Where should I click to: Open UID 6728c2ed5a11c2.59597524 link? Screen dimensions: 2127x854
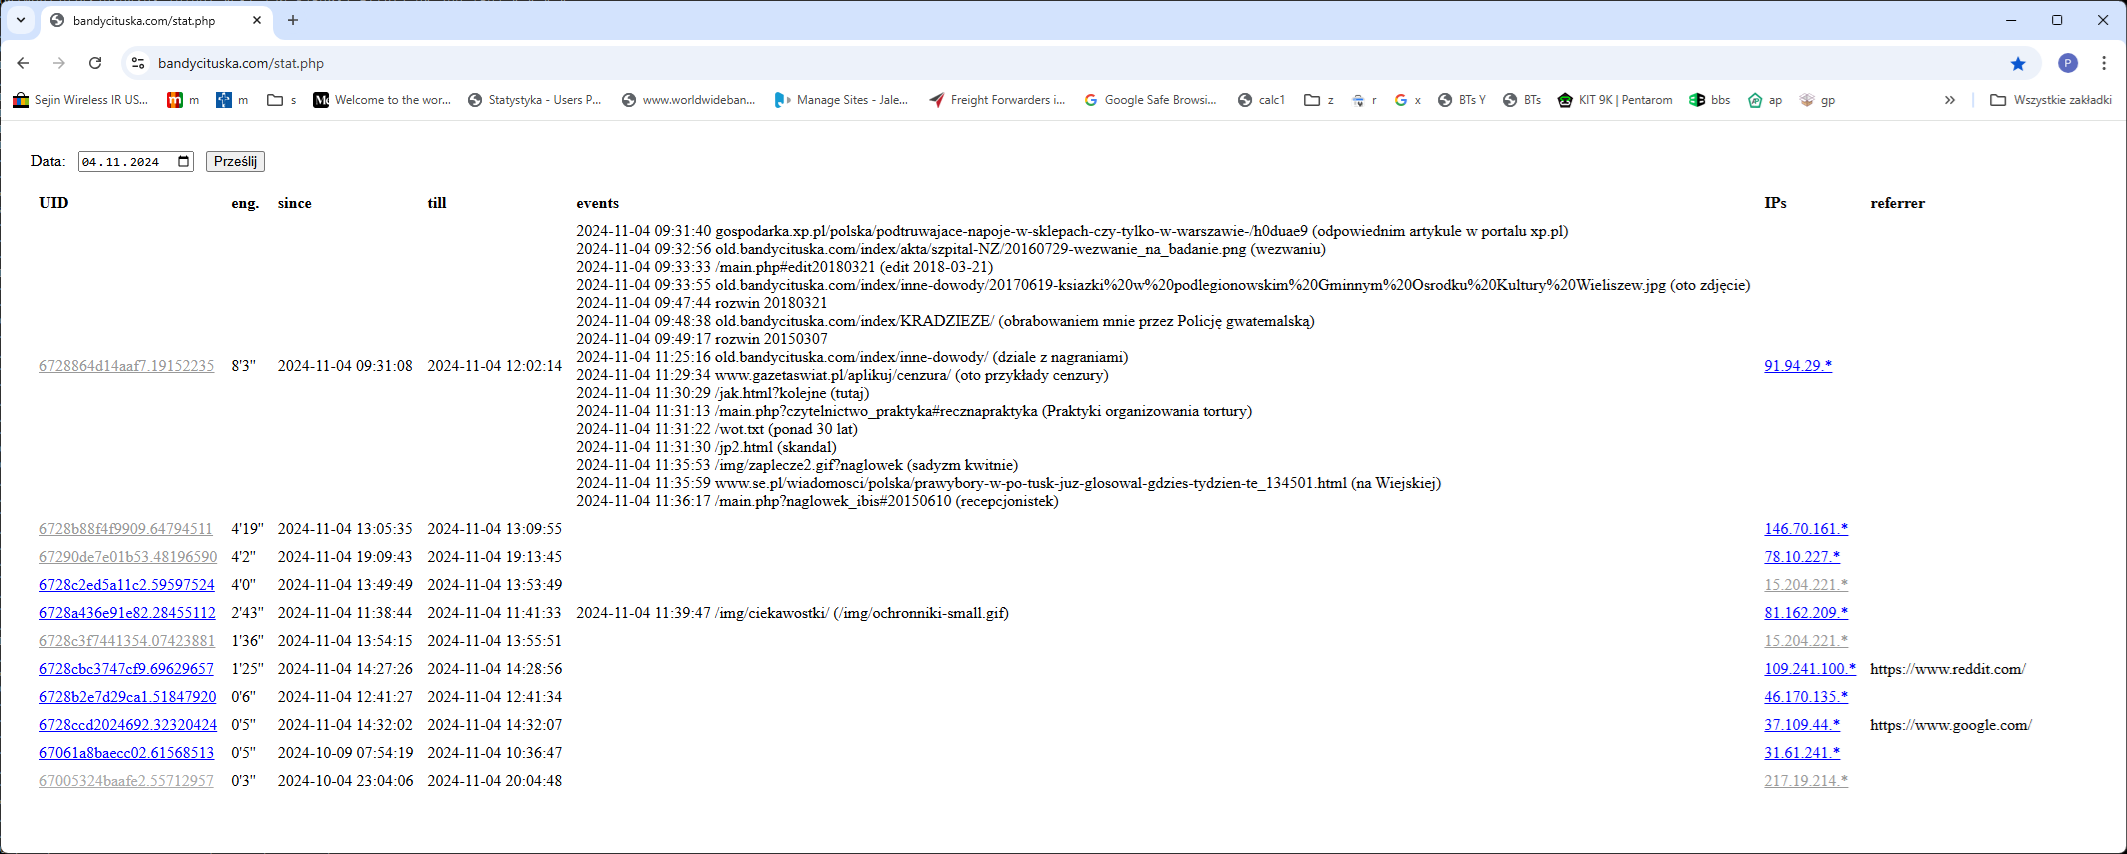point(127,585)
